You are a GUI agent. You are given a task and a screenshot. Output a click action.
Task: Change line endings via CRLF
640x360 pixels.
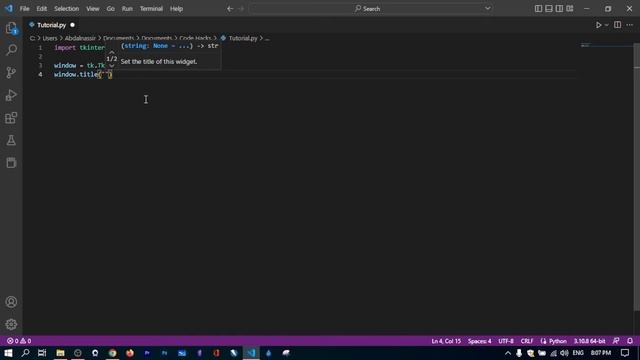coord(527,341)
